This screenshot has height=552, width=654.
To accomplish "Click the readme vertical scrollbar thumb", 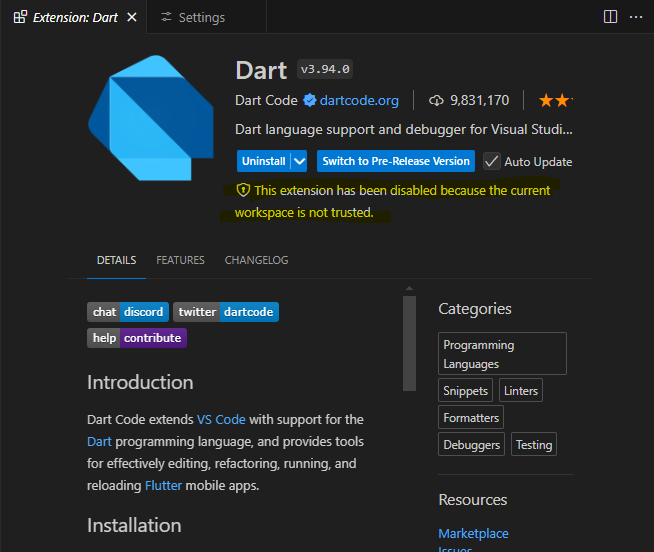I will click(410, 343).
